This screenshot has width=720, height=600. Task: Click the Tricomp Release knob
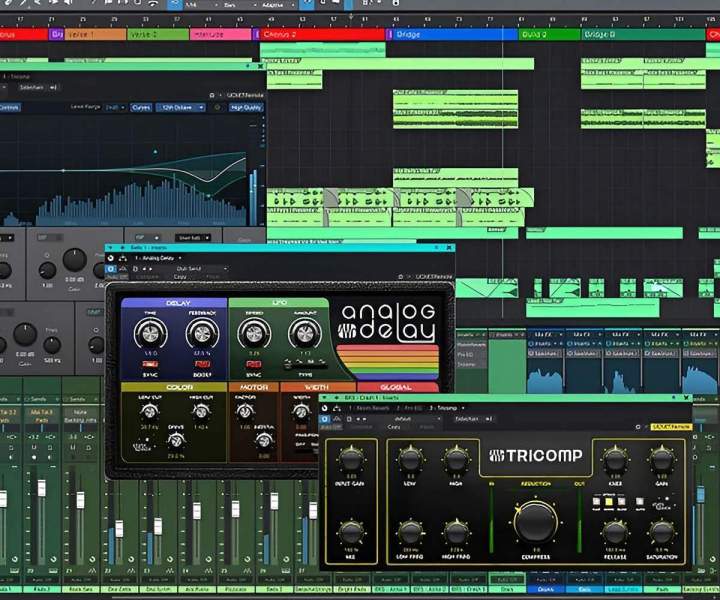(615, 533)
